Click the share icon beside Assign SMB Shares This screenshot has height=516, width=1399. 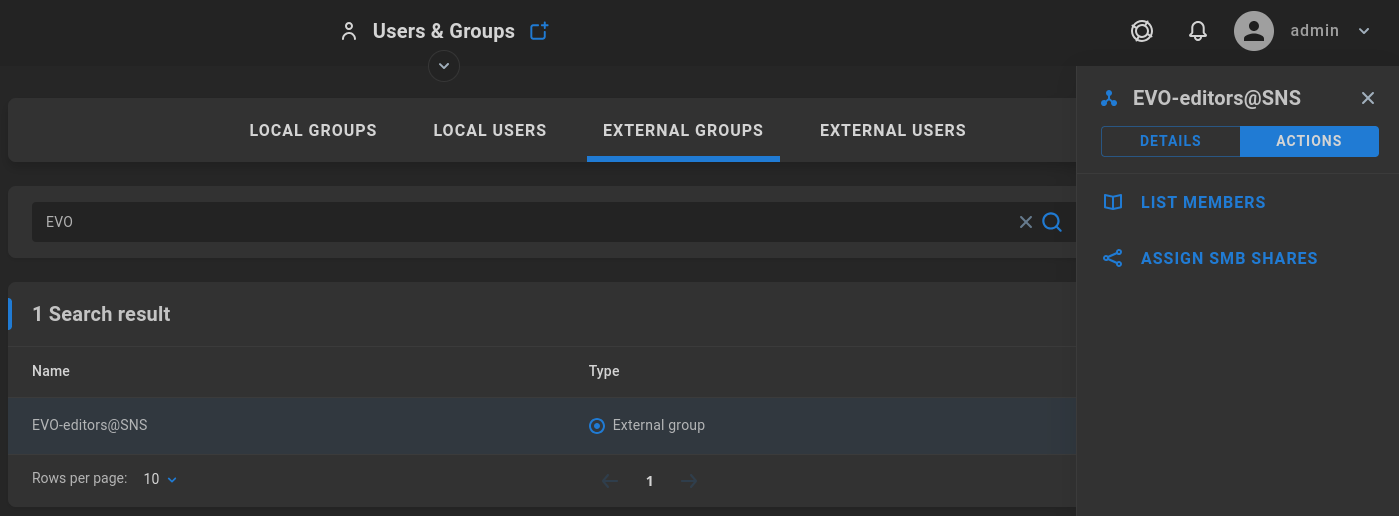(x=1113, y=258)
